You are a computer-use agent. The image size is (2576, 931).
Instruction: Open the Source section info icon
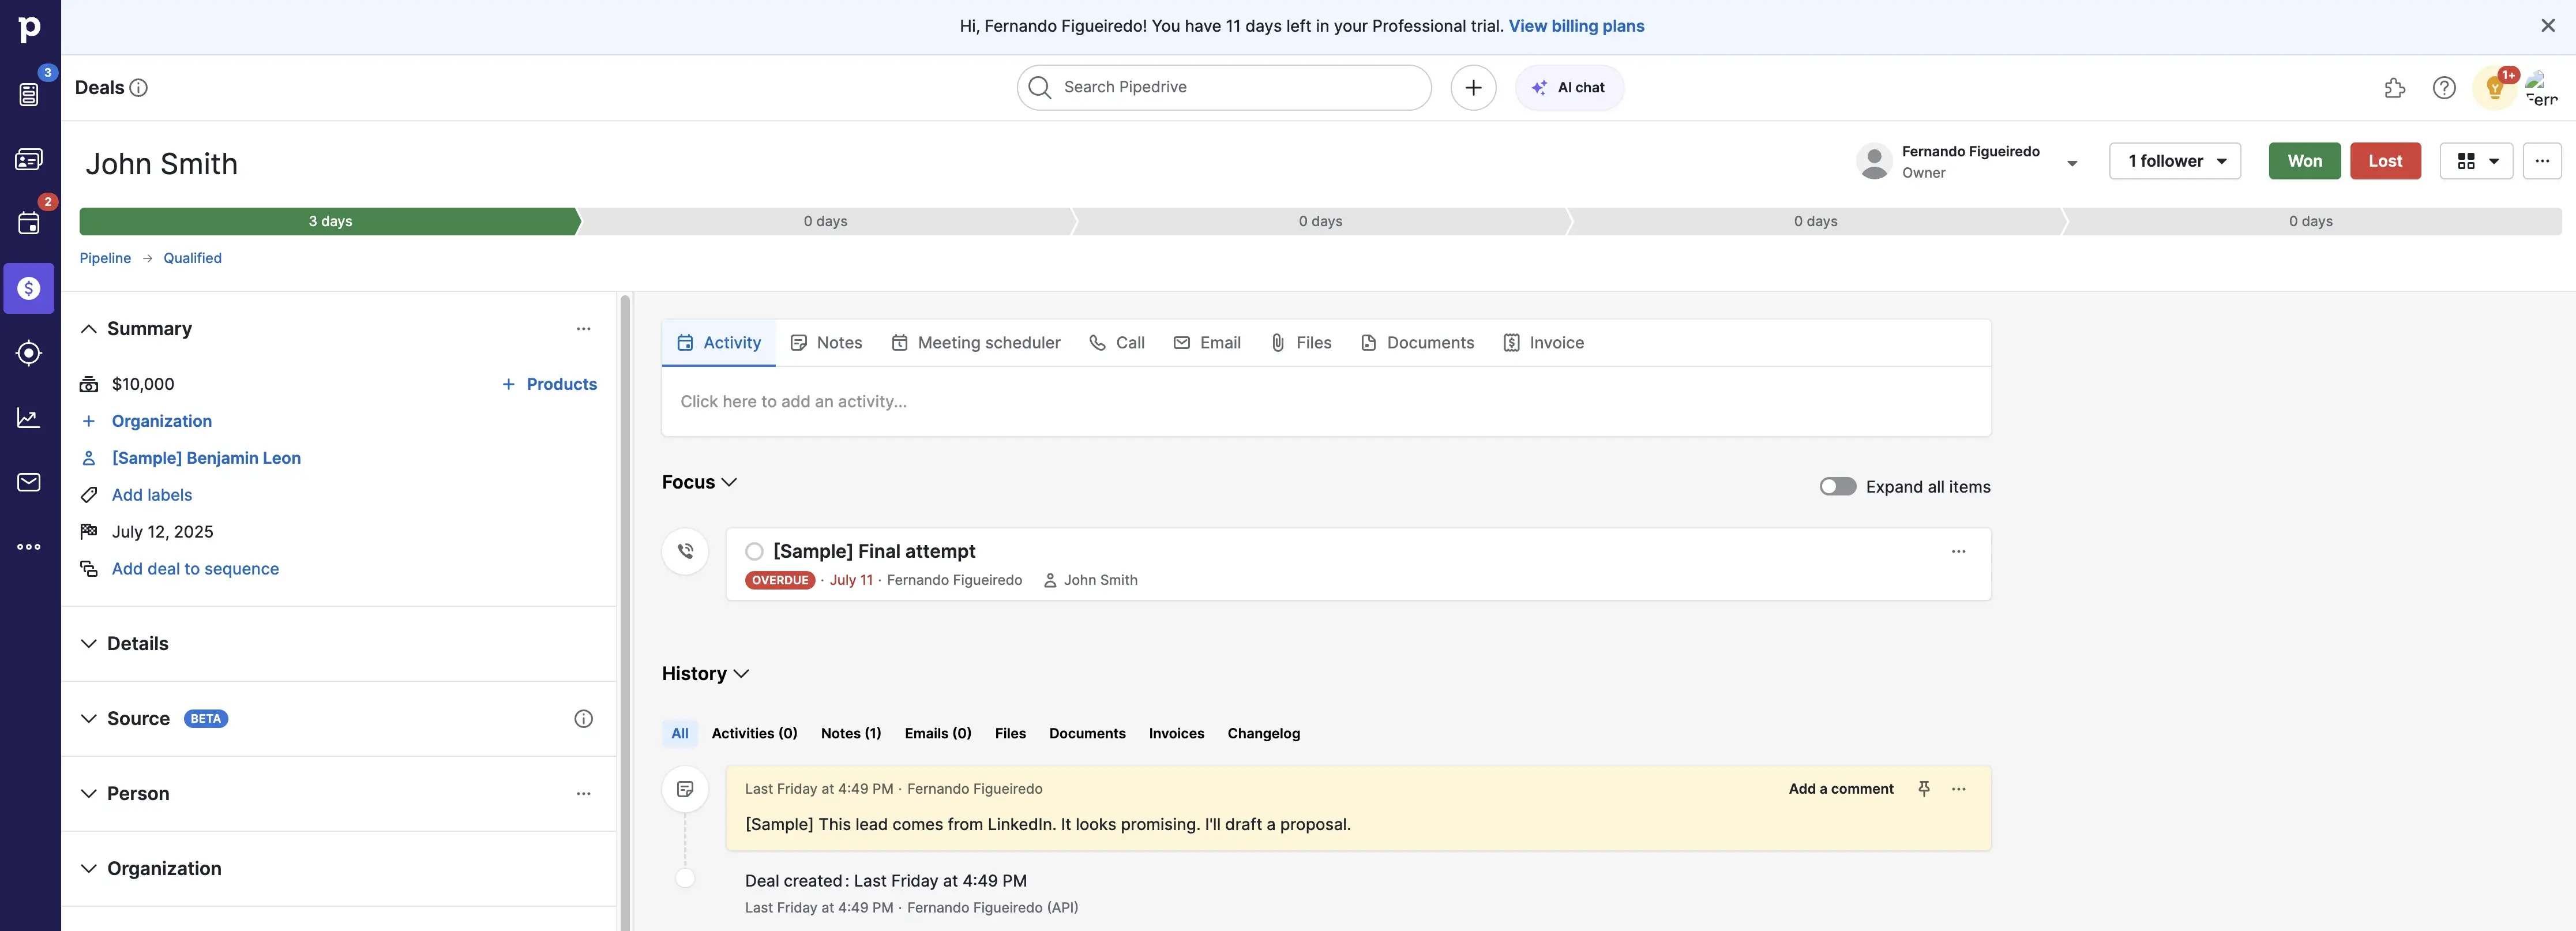(x=583, y=719)
